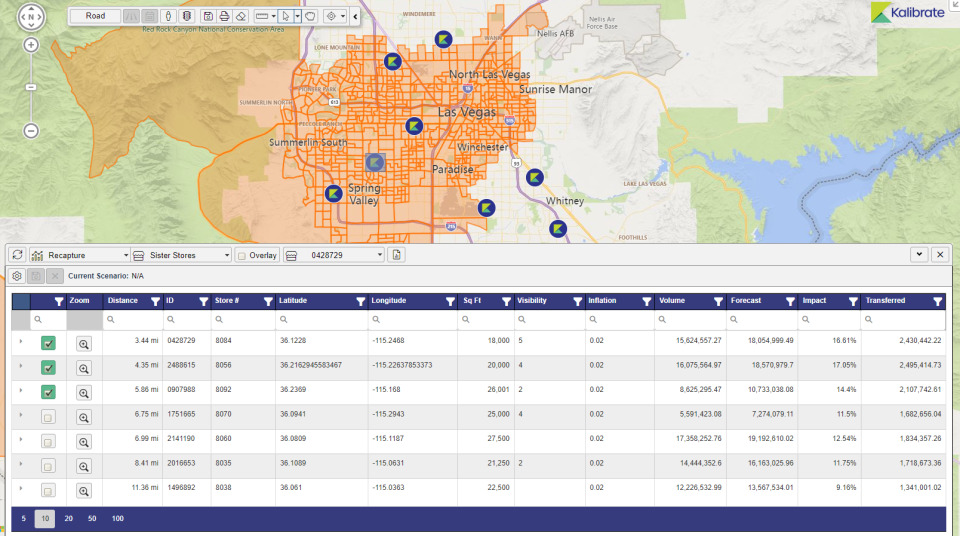Screen dimensions: 960x536
Task: Select the eraser clear tool
Action: (x=240, y=16)
